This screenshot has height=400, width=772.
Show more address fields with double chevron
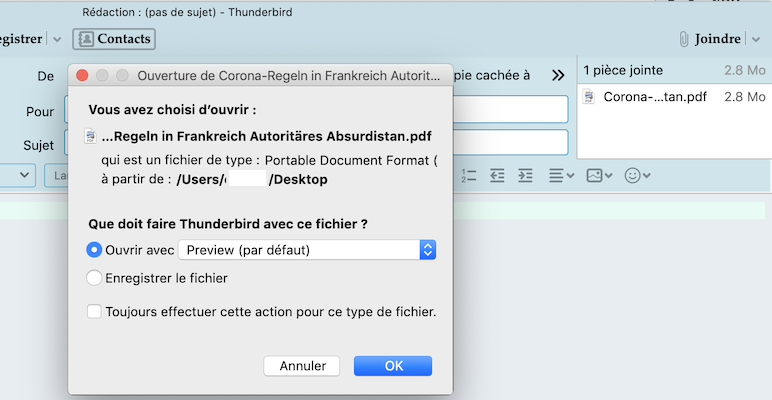coord(558,76)
